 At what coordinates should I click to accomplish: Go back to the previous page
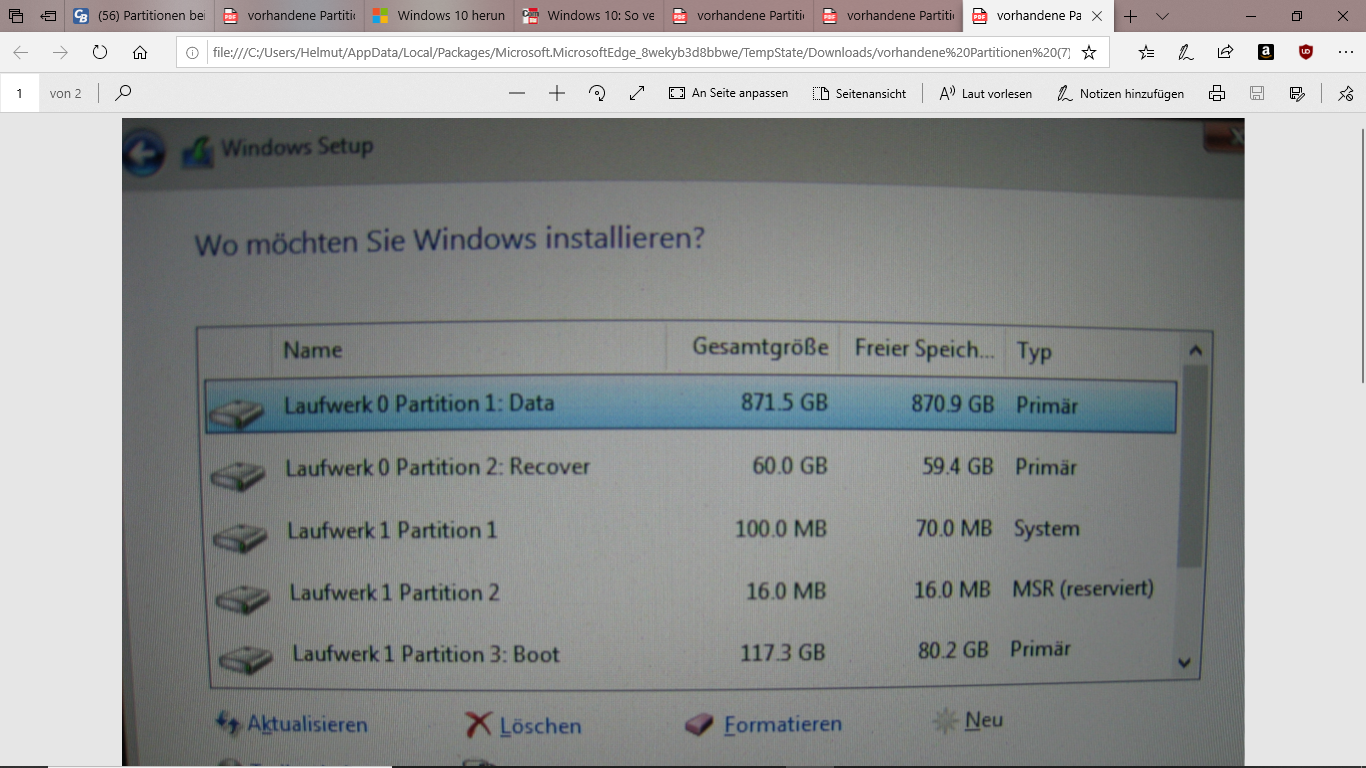click(x=20, y=53)
